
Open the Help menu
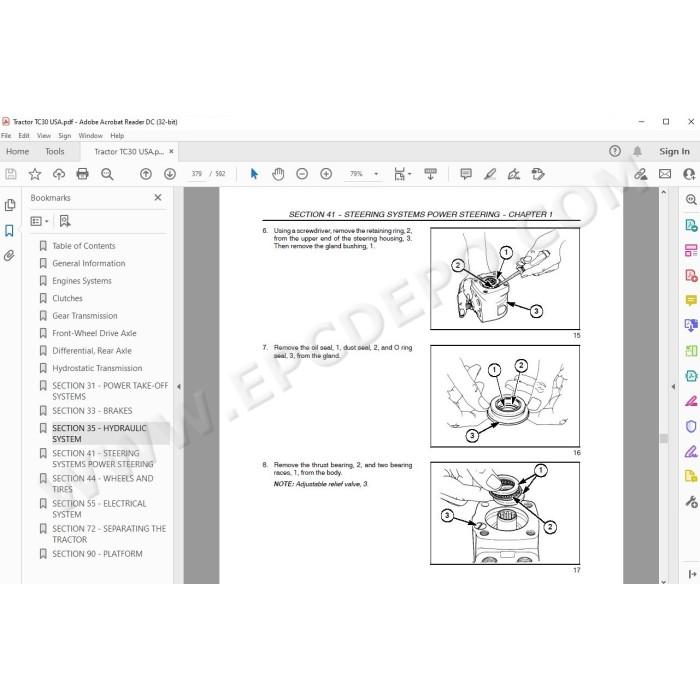(117, 135)
